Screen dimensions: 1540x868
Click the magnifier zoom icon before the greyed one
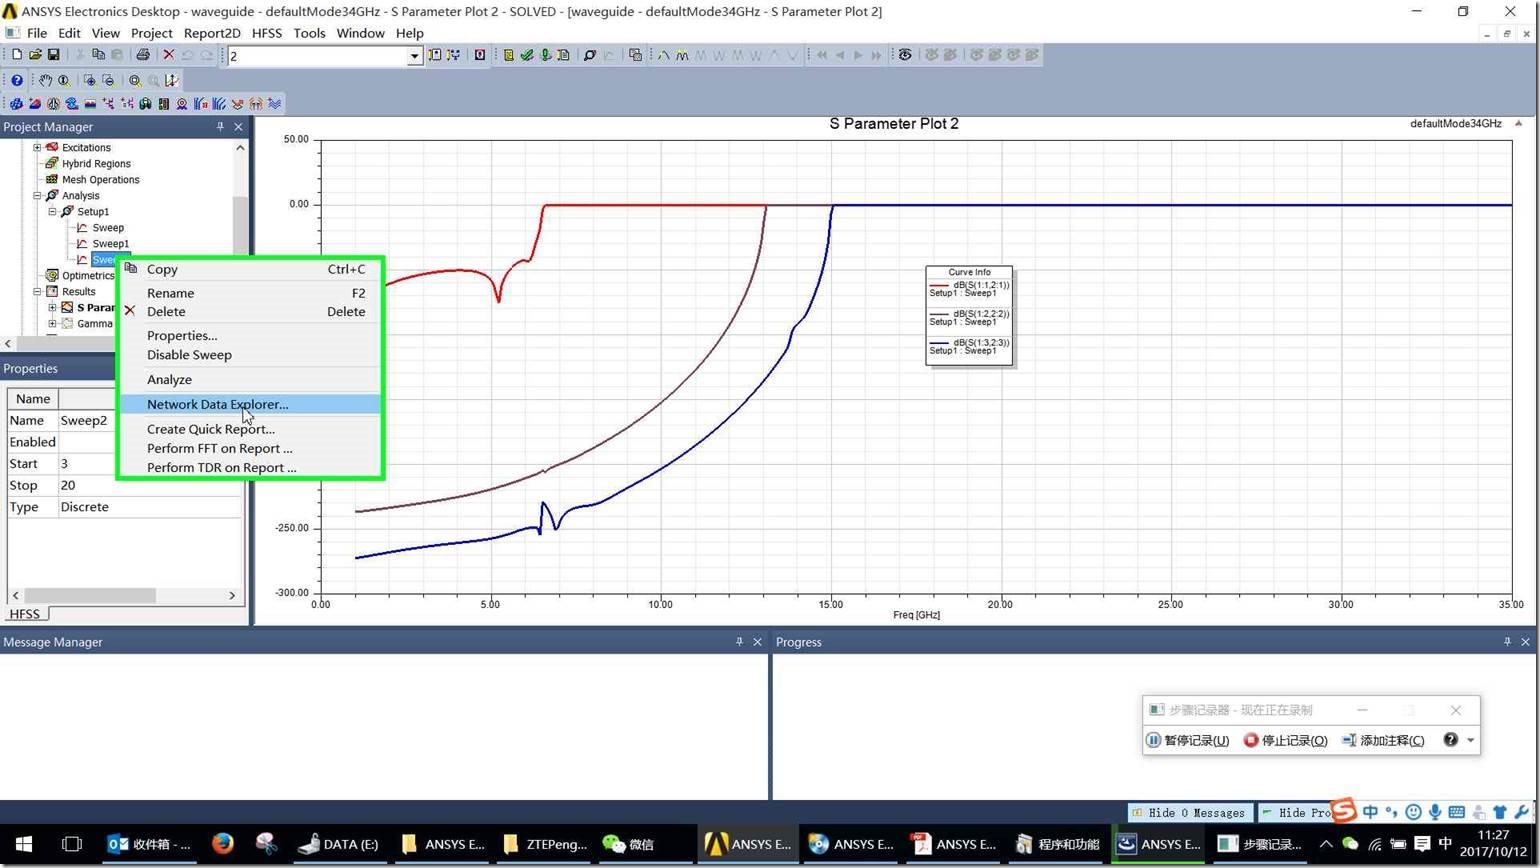(x=135, y=80)
